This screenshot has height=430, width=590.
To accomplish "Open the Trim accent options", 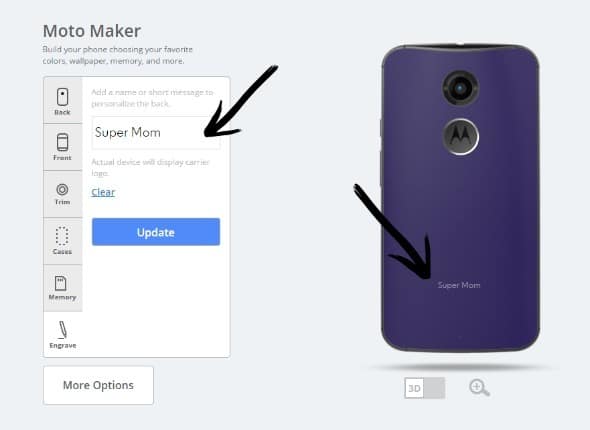I will pyautogui.click(x=62, y=194).
